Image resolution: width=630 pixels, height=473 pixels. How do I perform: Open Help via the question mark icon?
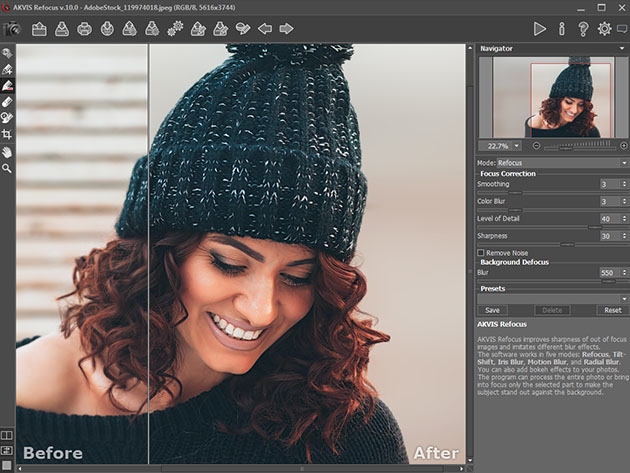[x=583, y=29]
